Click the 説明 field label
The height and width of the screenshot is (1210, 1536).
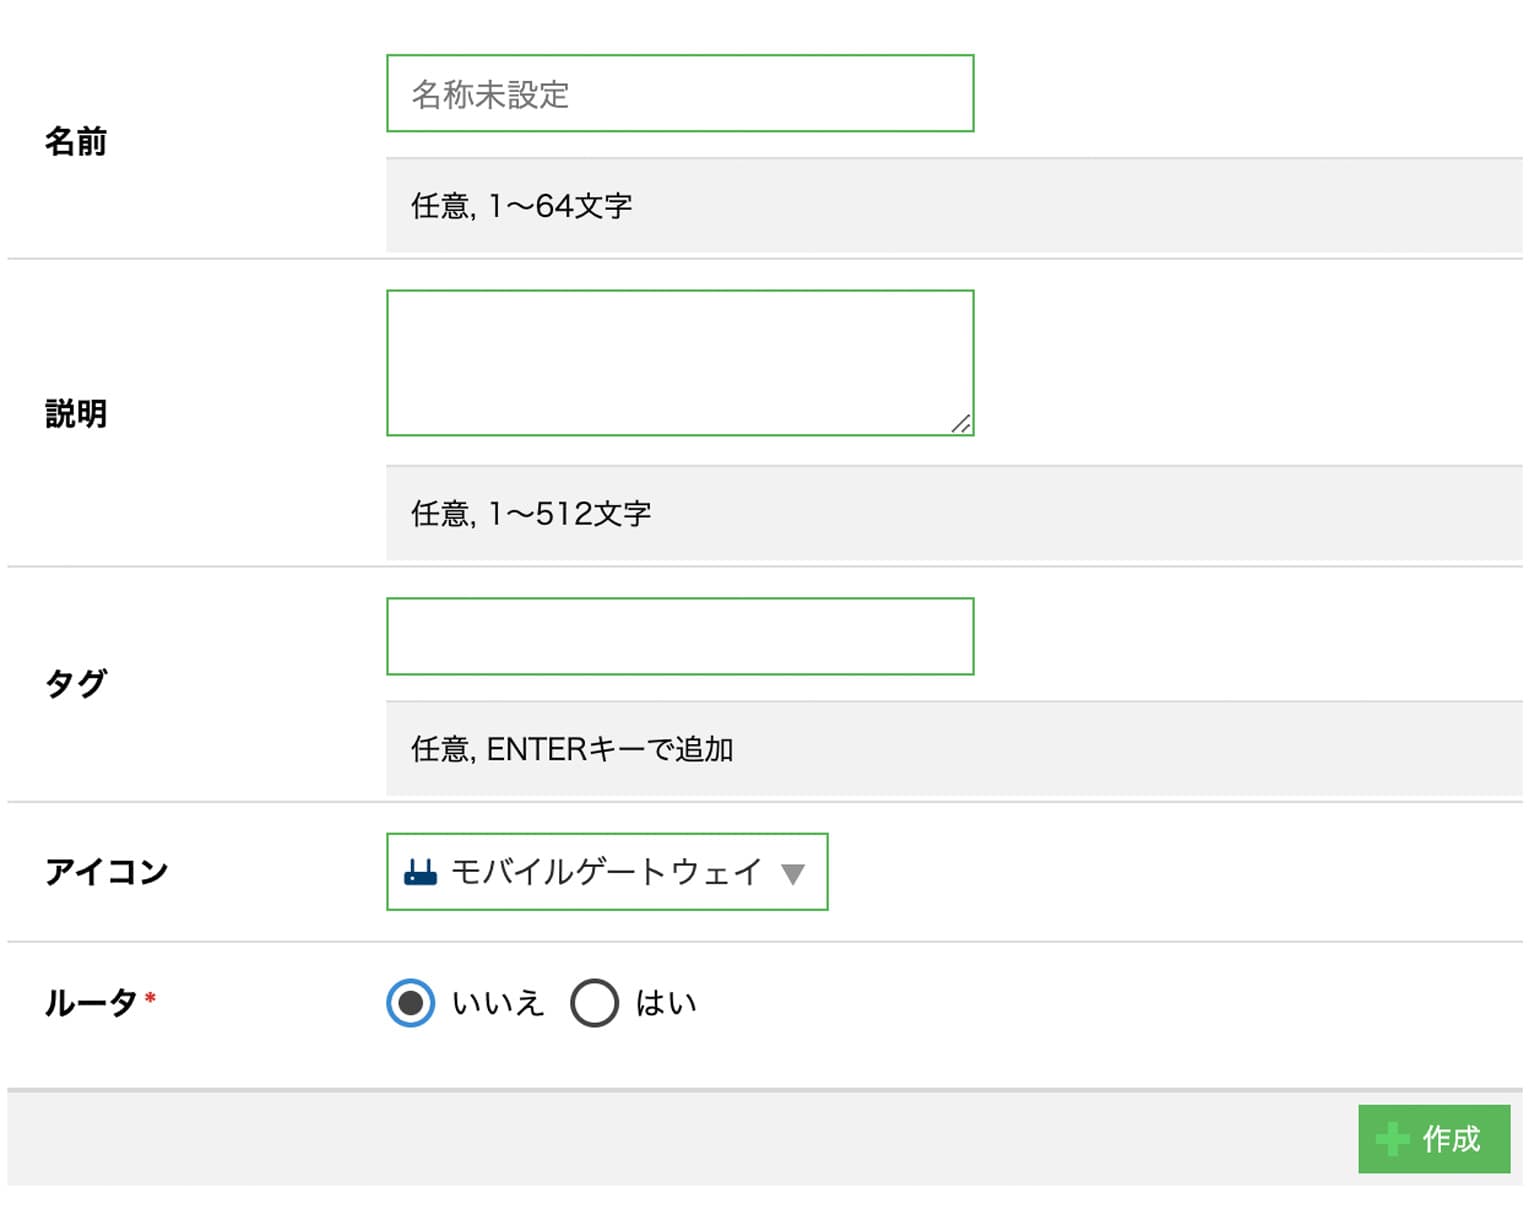point(76,414)
